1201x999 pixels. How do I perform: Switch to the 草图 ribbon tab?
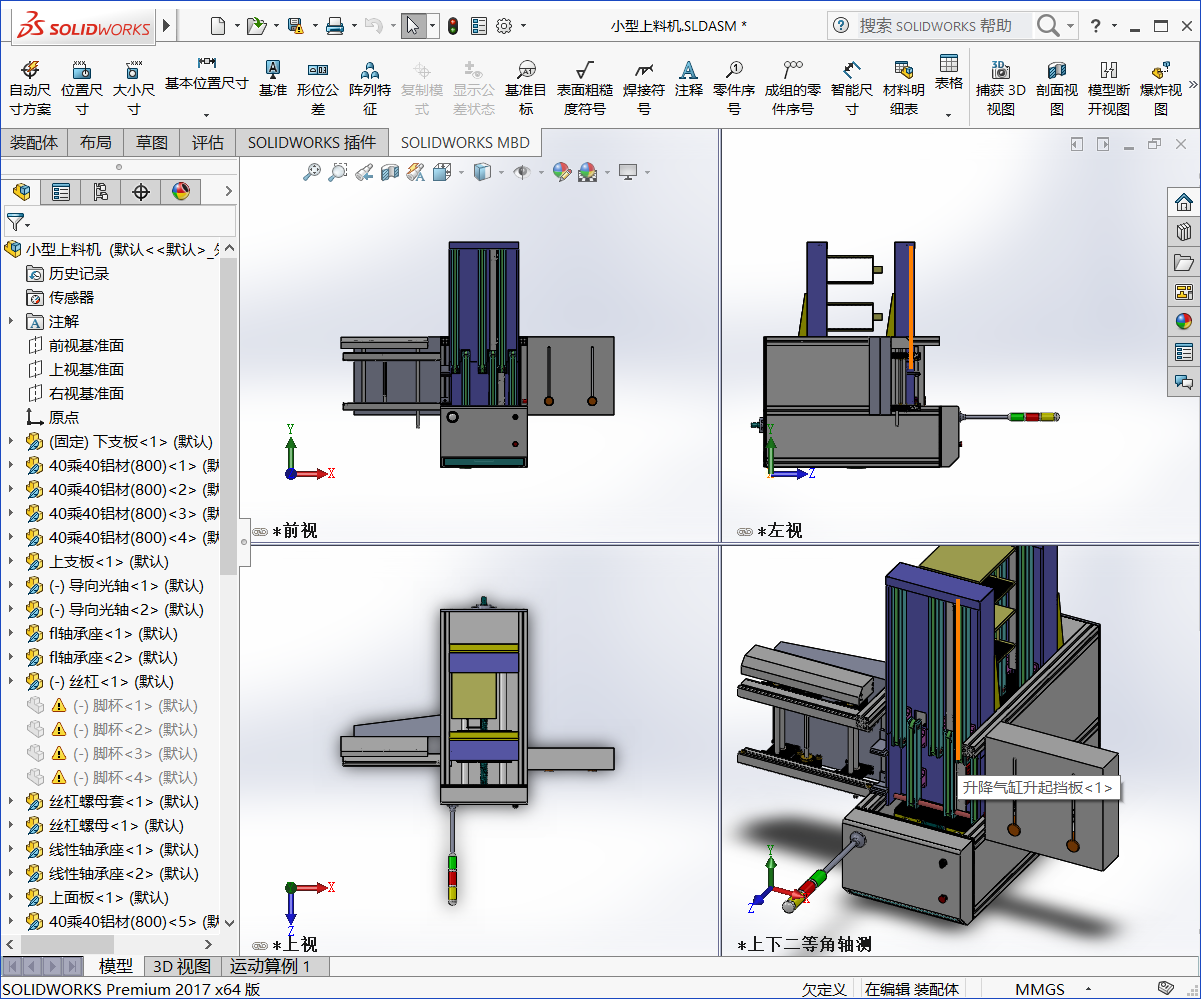point(152,142)
